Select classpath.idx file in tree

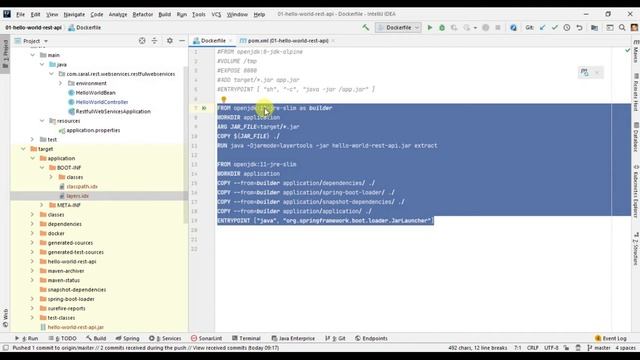point(82,187)
